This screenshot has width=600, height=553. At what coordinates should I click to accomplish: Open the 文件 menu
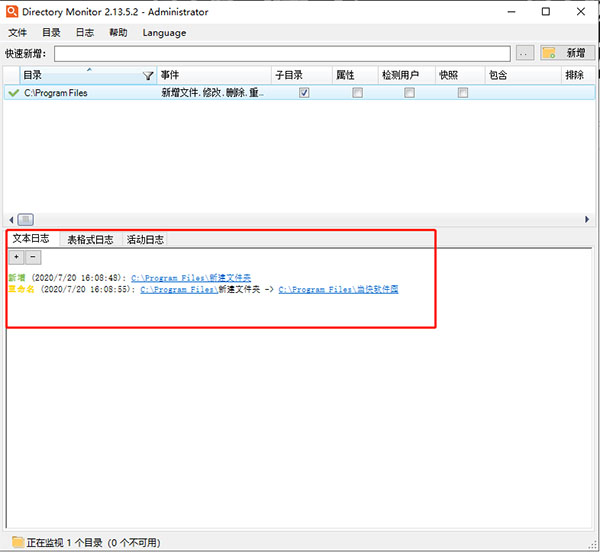[x=17, y=32]
